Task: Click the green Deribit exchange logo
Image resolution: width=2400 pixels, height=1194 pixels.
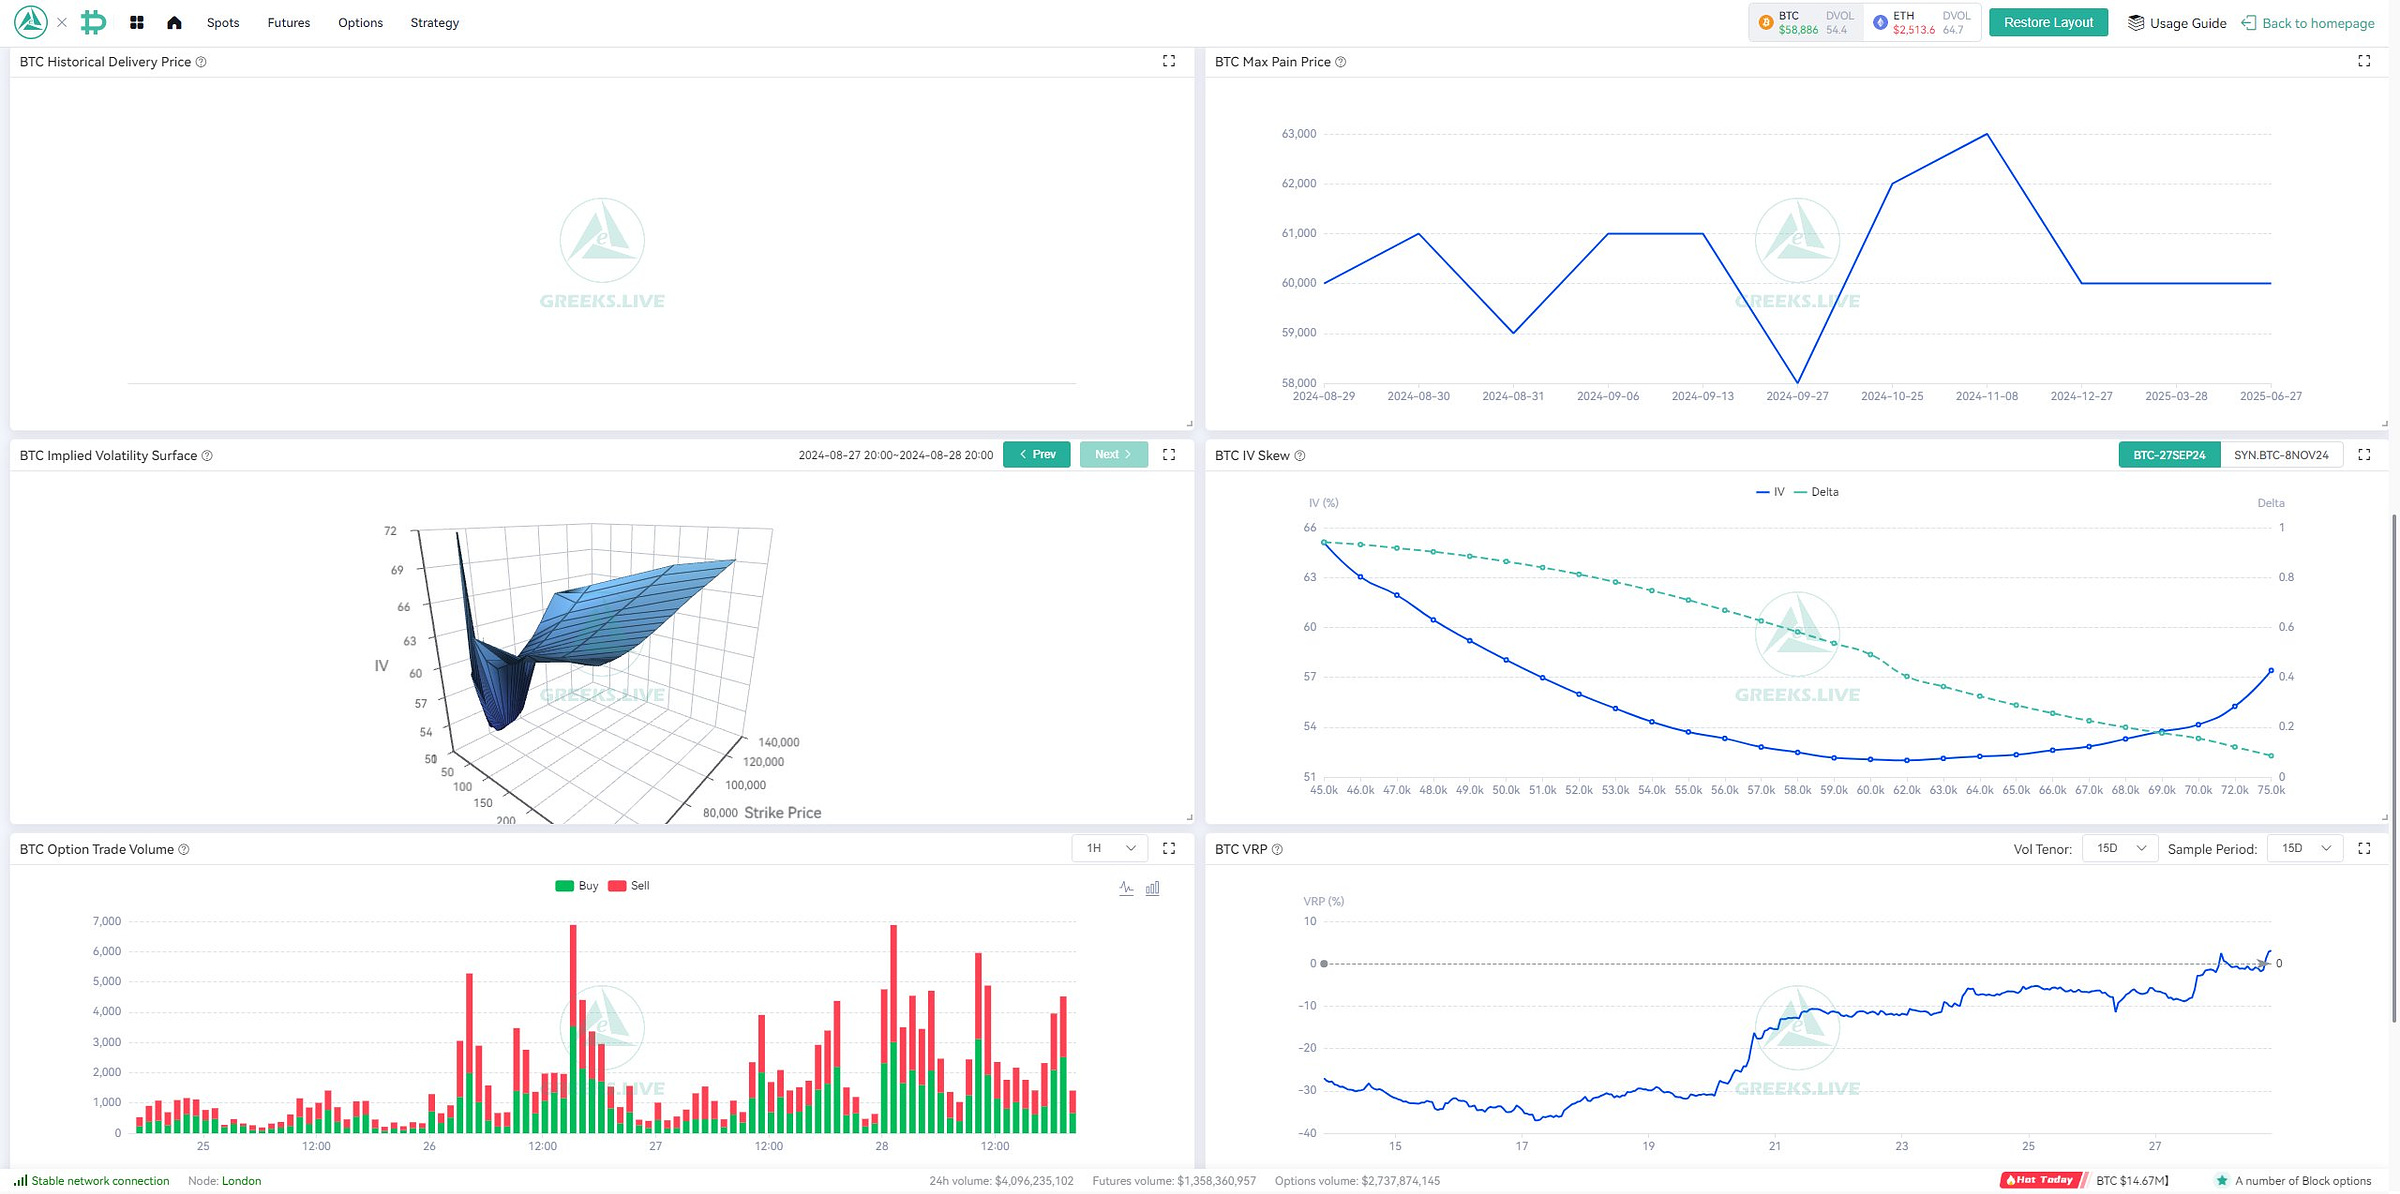Action: [x=93, y=22]
